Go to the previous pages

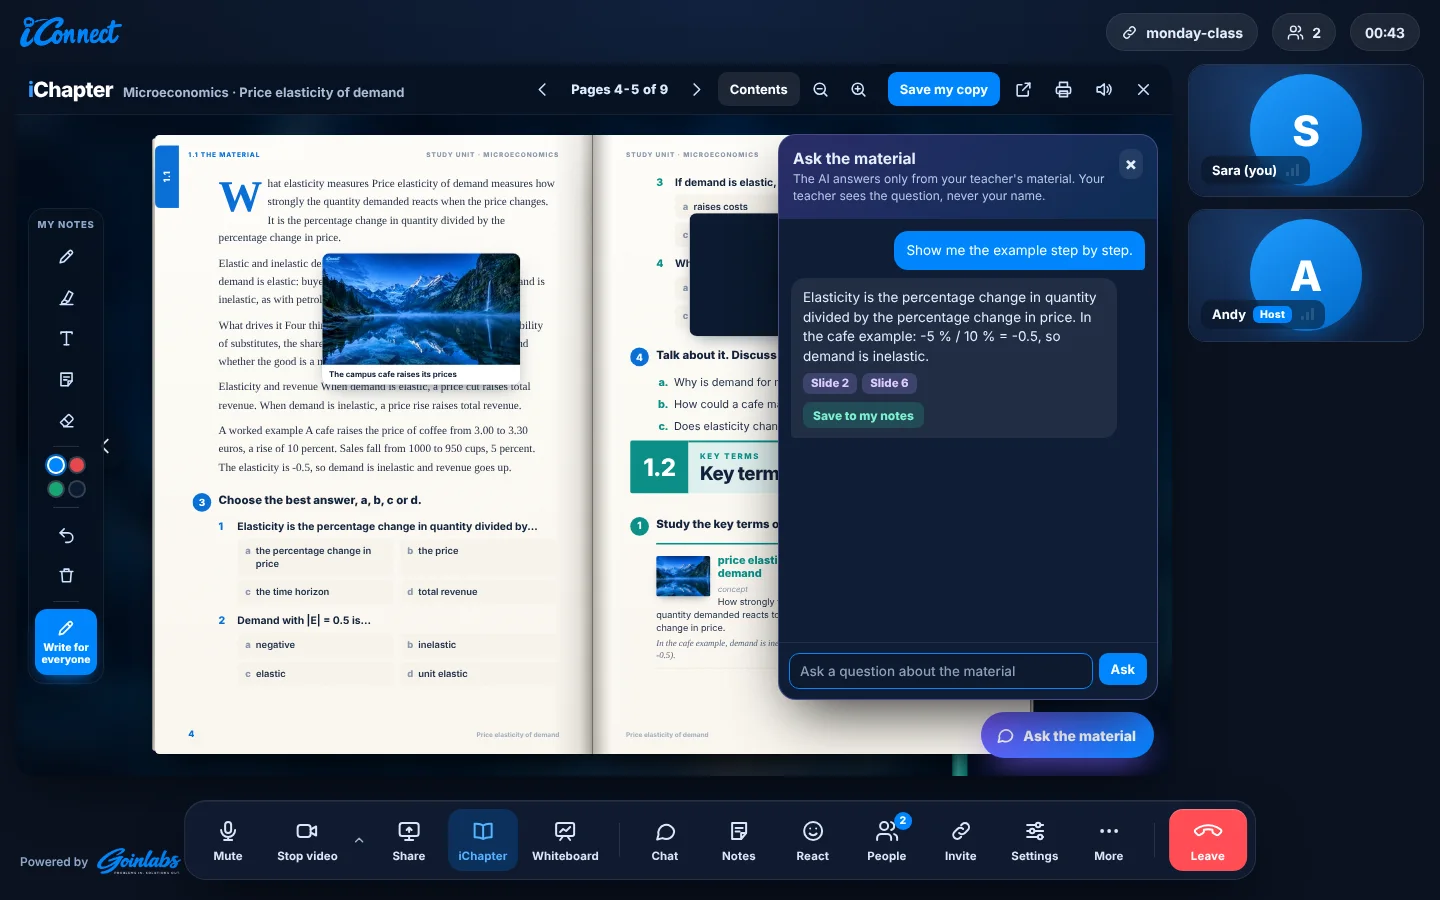[x=542, y=90]
